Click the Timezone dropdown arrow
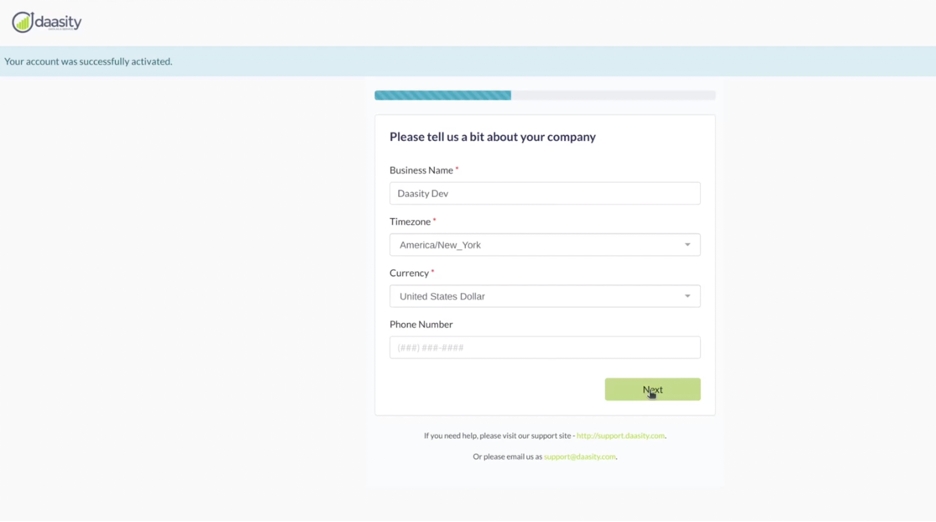The width and height of the screenshot is (936, 522). [x=687, y=245]
